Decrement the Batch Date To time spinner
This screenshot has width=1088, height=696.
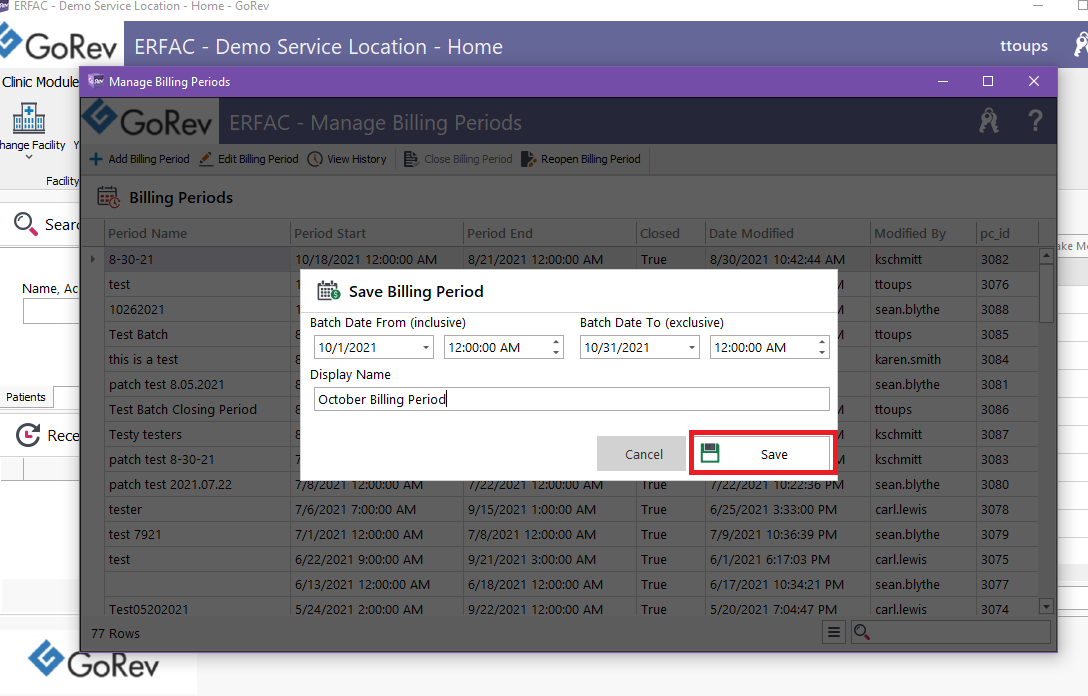tap(822, 353)
